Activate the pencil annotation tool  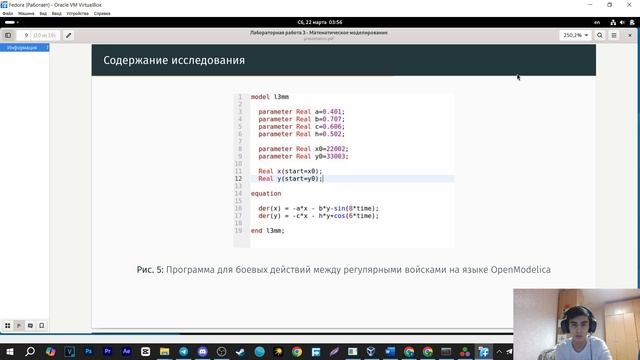click(x=69, y=36)
